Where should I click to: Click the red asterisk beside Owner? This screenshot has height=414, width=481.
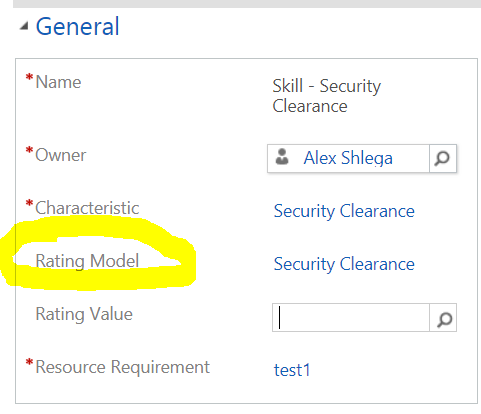point(30,150)
